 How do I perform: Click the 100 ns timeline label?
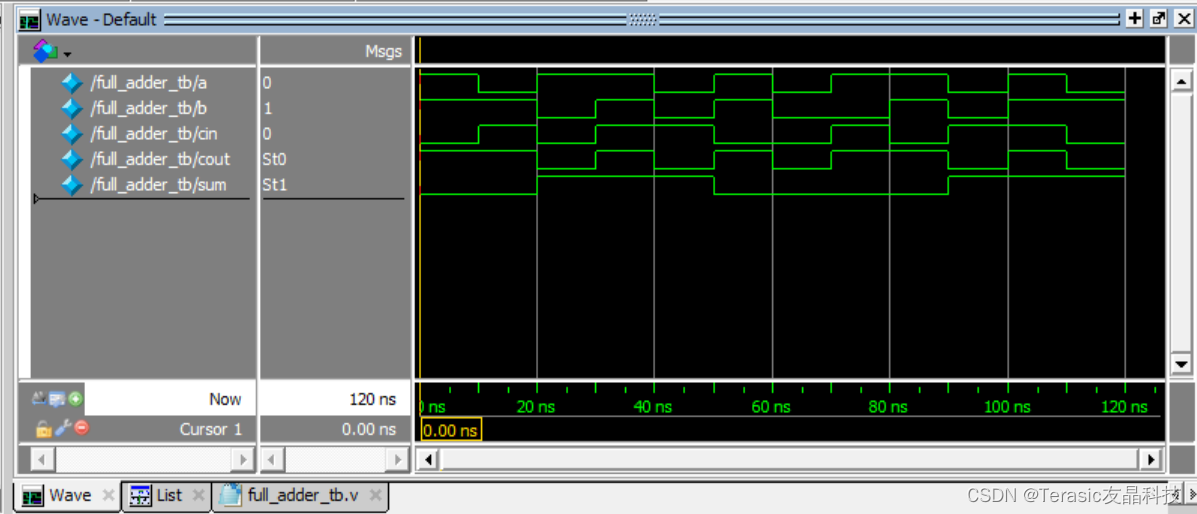pos(1007,407)
